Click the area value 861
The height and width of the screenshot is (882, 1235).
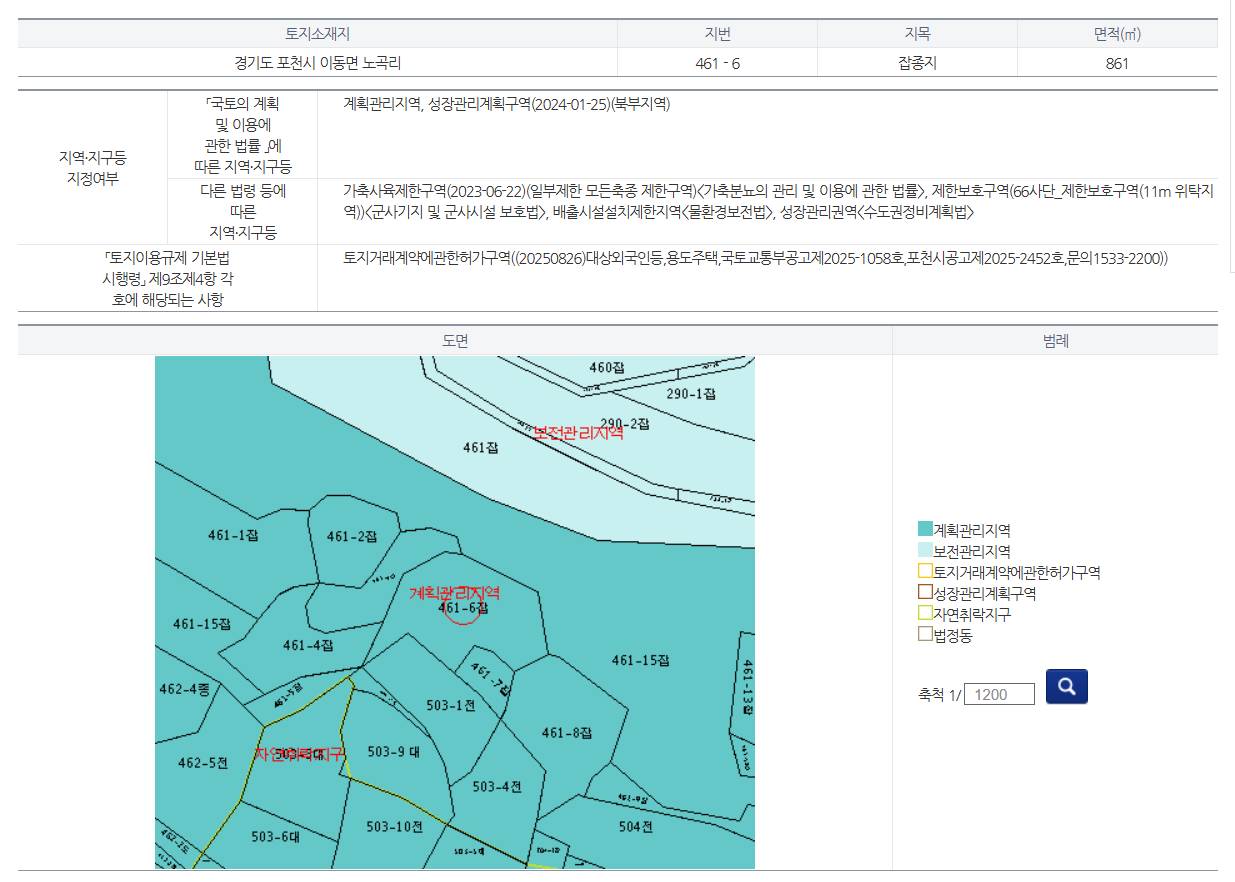coord(1117,63)
